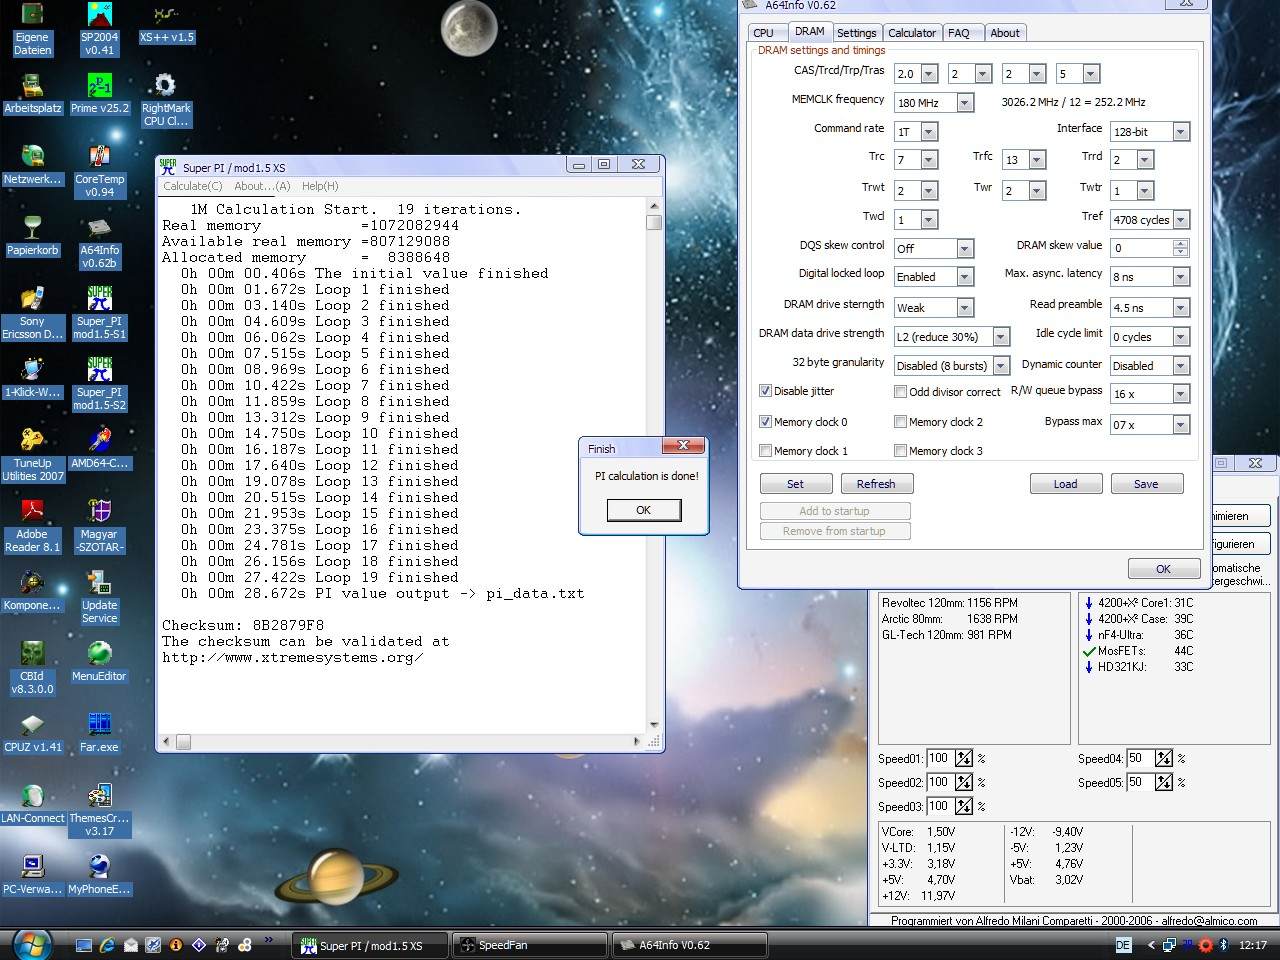The height and width of the screenshot is (960, 1280).
Task: Adjust the Speed04 percentage spinner in SpeedFan
Action: (x=1164, y=758)
